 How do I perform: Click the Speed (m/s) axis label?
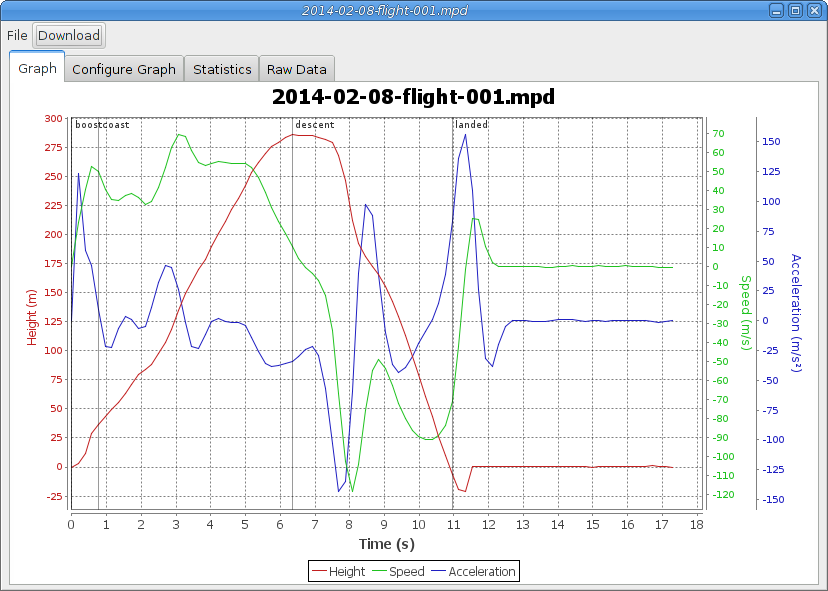pos(745,312)
